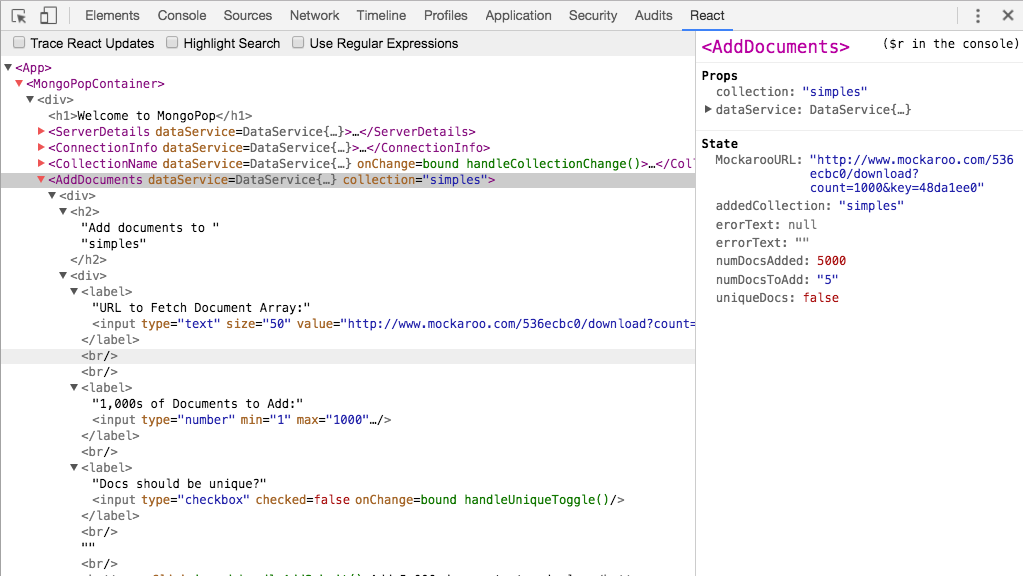Expand the CollectionName component
The height and width of the screenshot is (576, 1023).
point(41,163)
